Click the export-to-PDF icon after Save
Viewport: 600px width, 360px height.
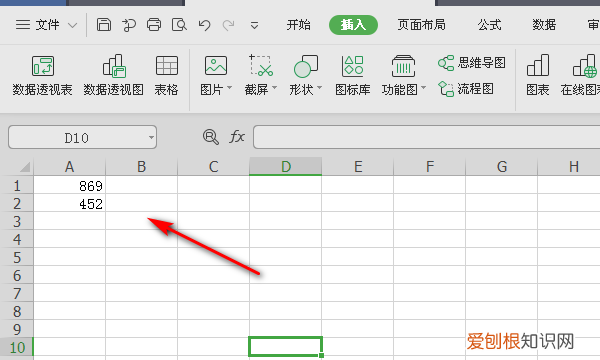pos(129,25)
